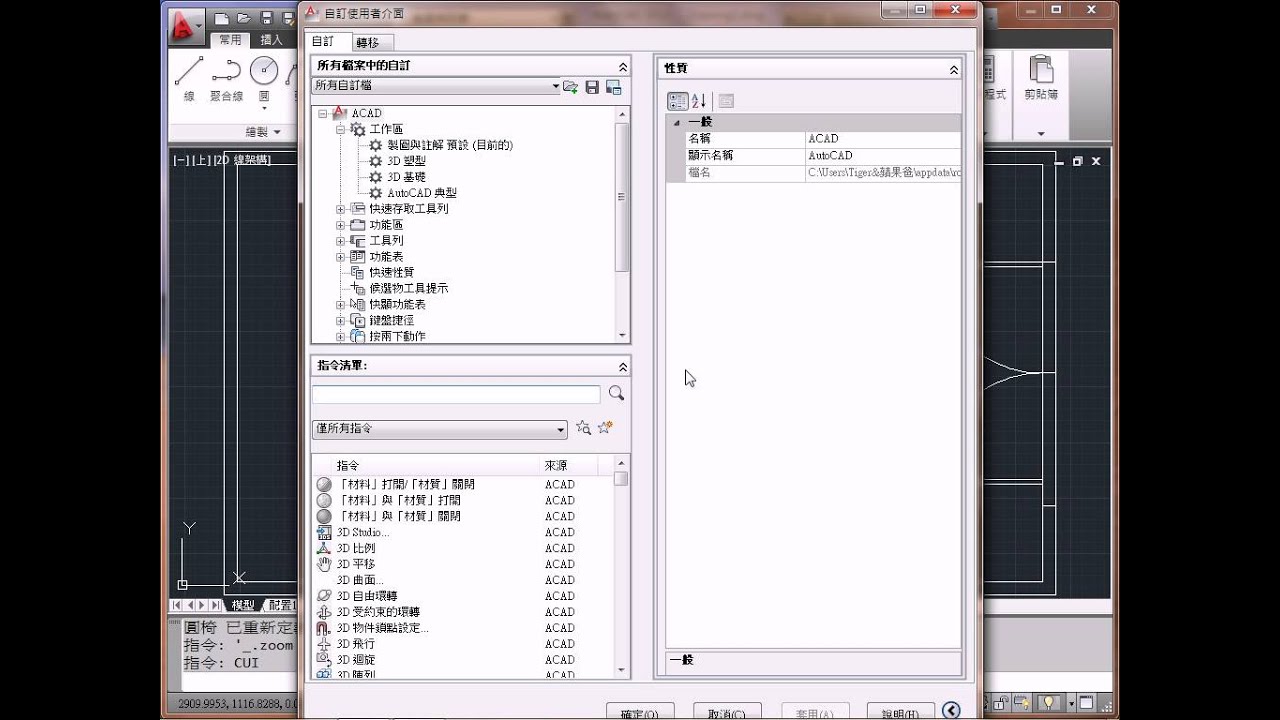Click the 顯示名稱 value AutoCAD
This screenshot has width=1280, height=720.
pyautogui.click(x=883, y=156)
